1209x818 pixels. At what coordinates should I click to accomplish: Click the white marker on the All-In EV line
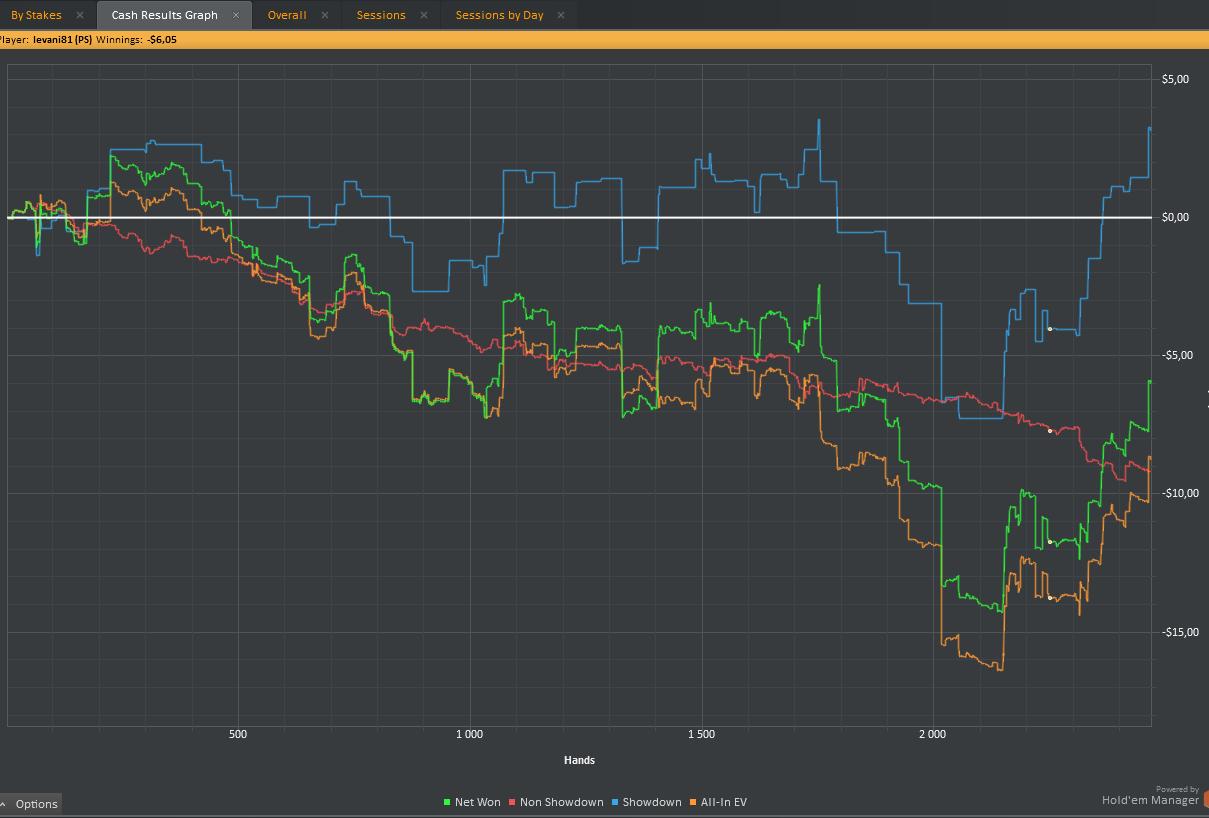tap(1050, 597)
